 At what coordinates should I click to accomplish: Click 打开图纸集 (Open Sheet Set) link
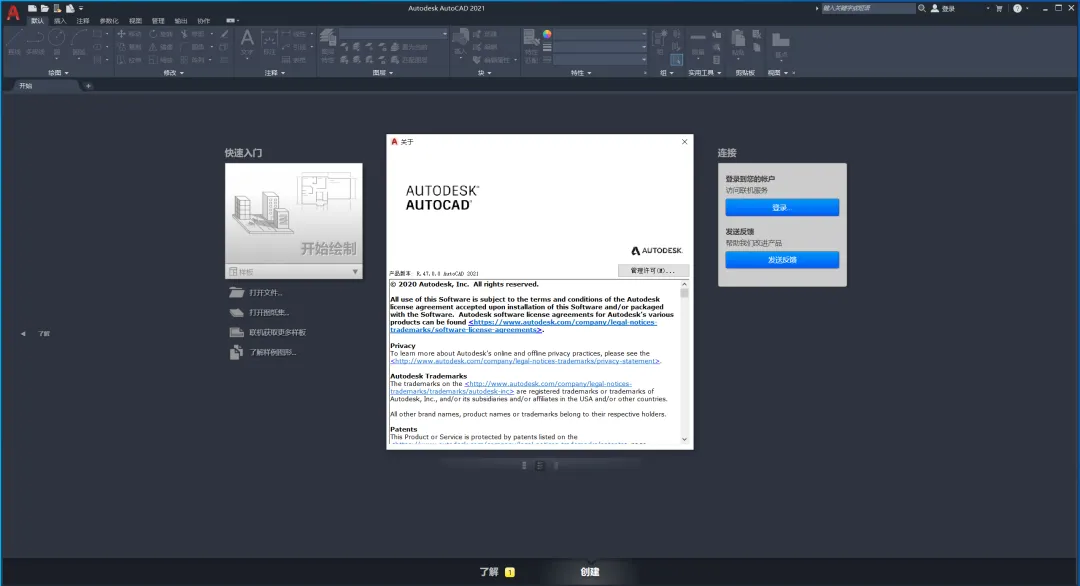pos(269,313)
